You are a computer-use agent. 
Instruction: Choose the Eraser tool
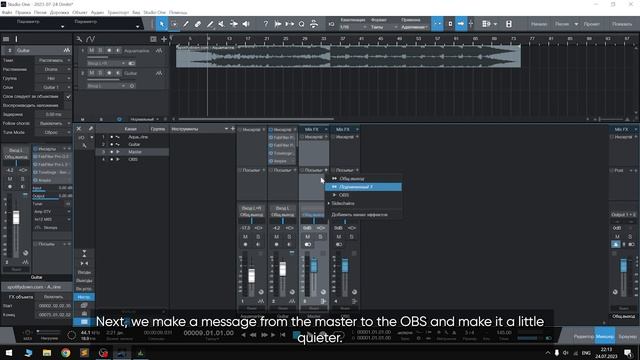(198, 24)
